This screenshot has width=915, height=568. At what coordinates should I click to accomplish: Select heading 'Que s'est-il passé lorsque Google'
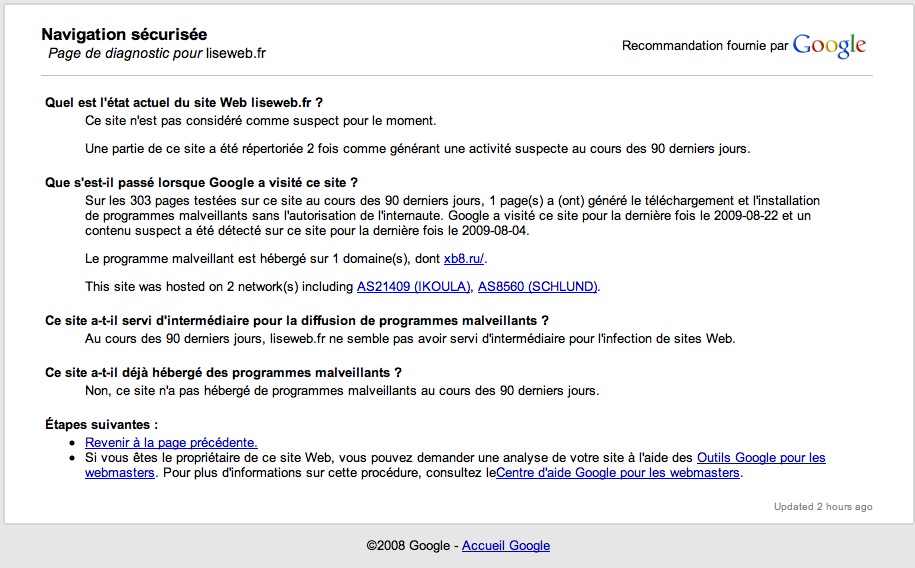tap(201, 183)
